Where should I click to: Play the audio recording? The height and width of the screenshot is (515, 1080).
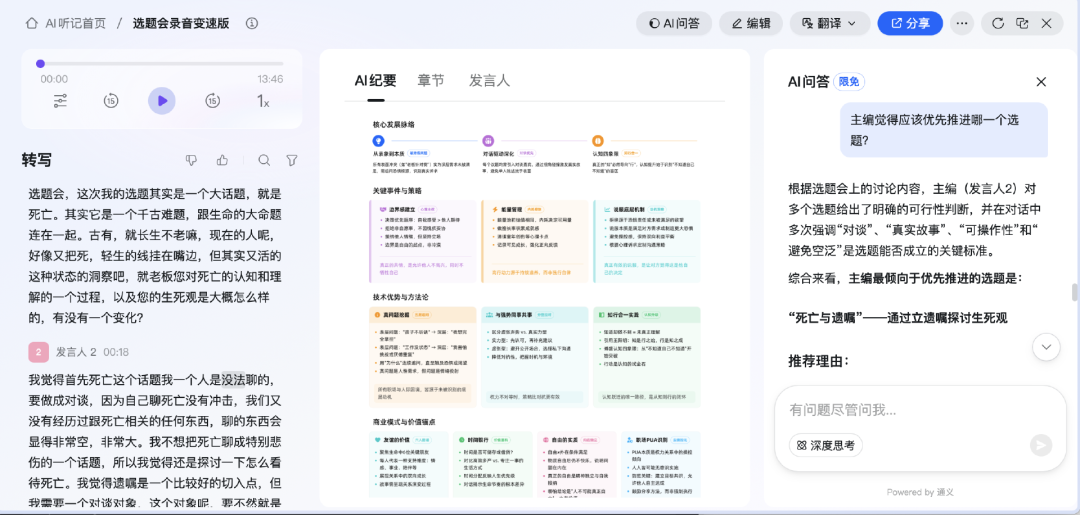click(x=161, y=100)
